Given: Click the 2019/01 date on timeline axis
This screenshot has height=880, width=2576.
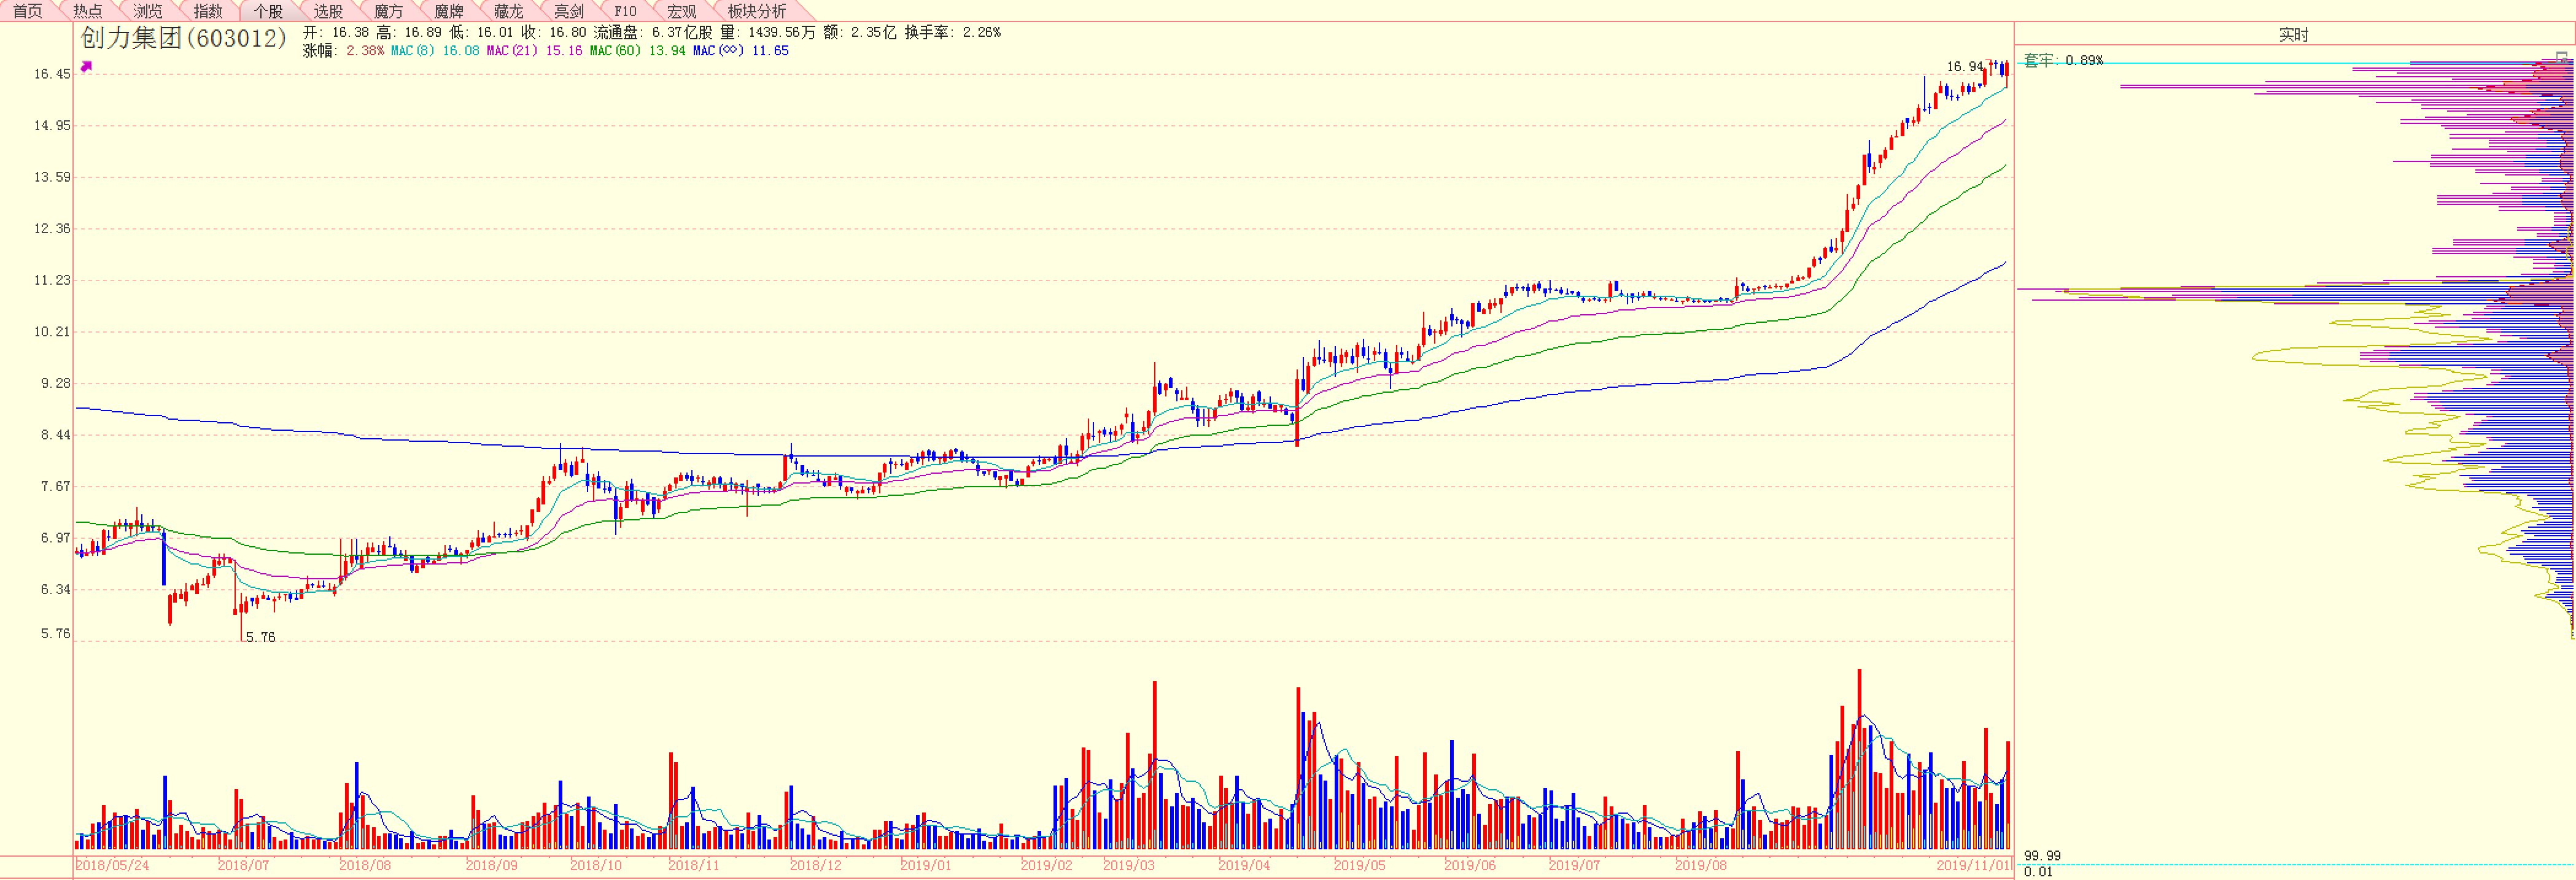Looking at the screenshot, I should [x=926, y=865].
